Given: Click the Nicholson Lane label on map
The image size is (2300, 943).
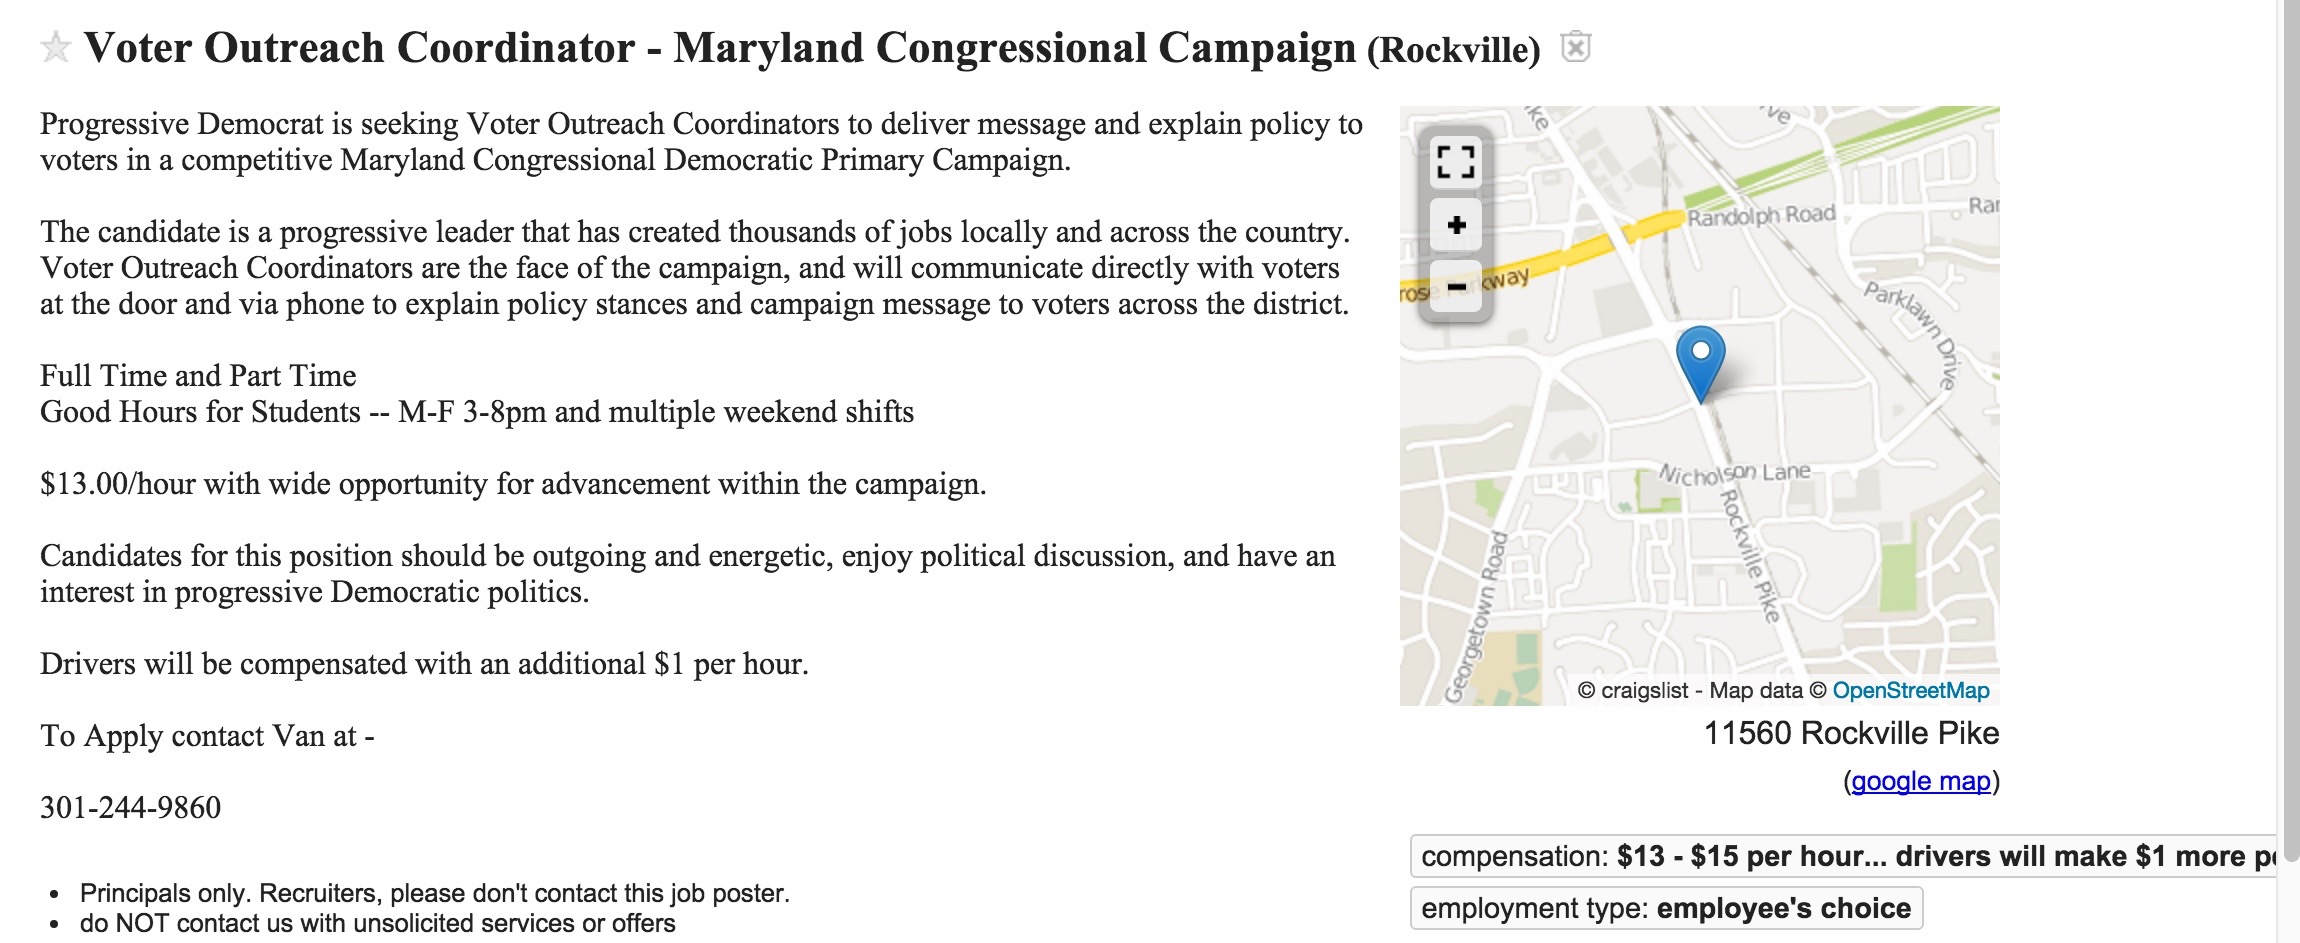Looking at the screenshot, I should (1734, 473).
